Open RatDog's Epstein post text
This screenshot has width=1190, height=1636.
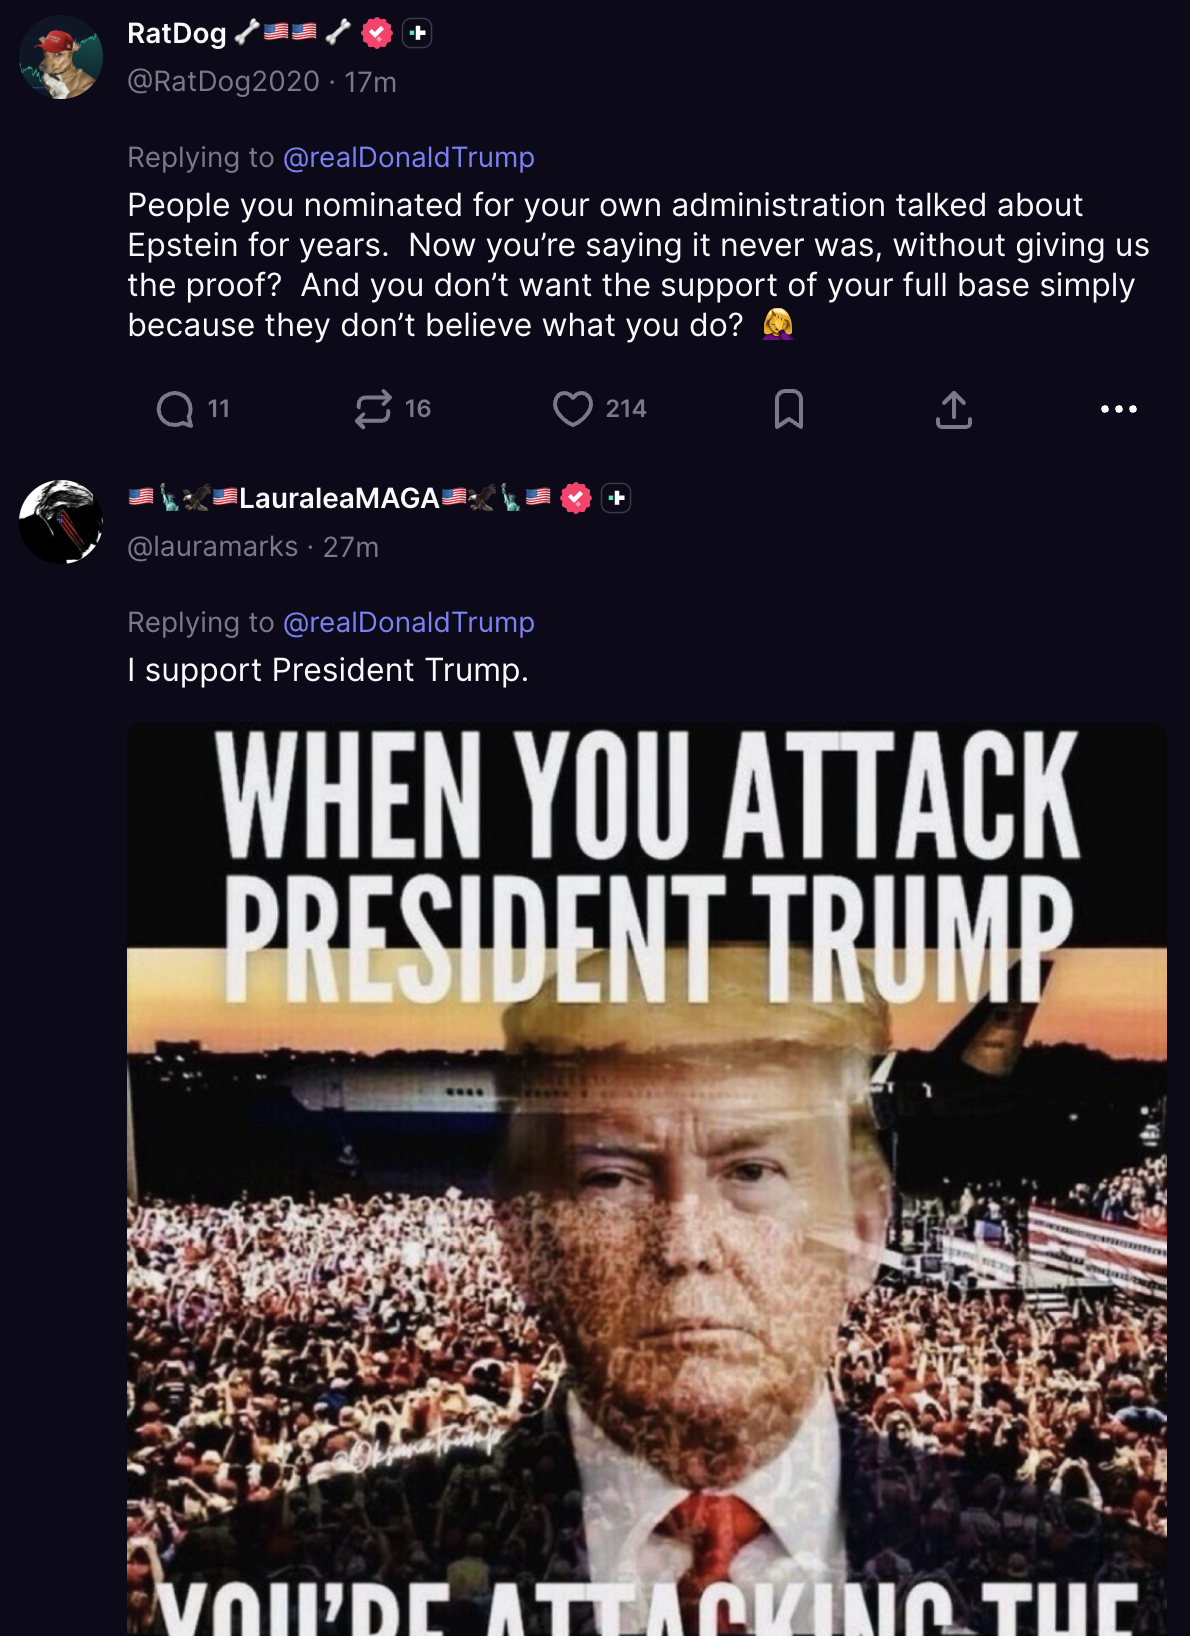tap(638, 265)
